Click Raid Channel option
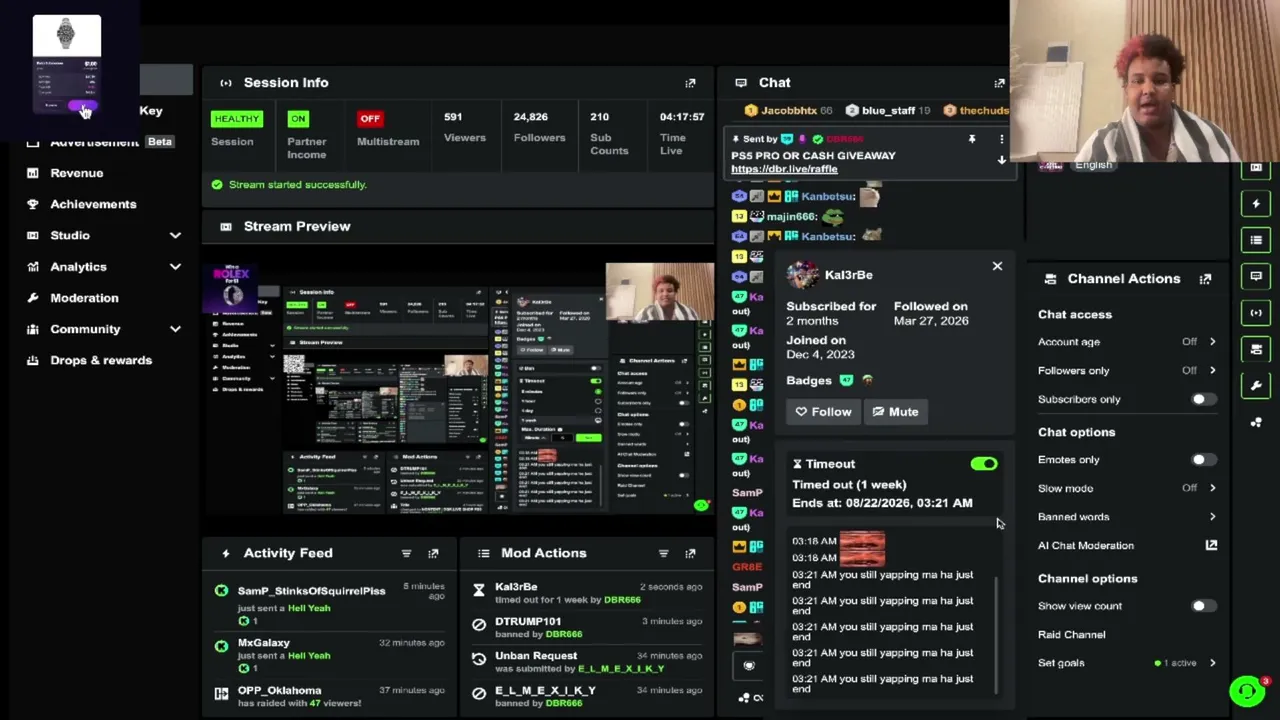This screenshot has height=720, width=1280. (1072, 635)
